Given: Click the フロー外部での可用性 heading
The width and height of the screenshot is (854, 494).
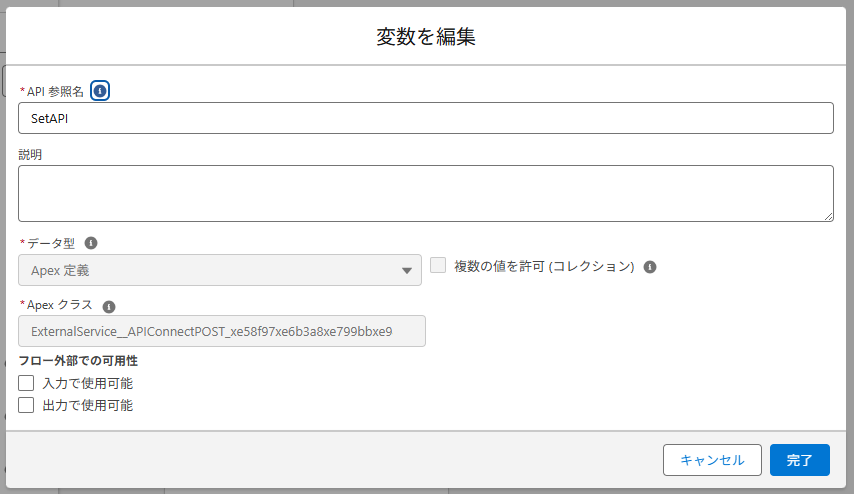Looking at the screenshot, I should click(x=78, y=361).
